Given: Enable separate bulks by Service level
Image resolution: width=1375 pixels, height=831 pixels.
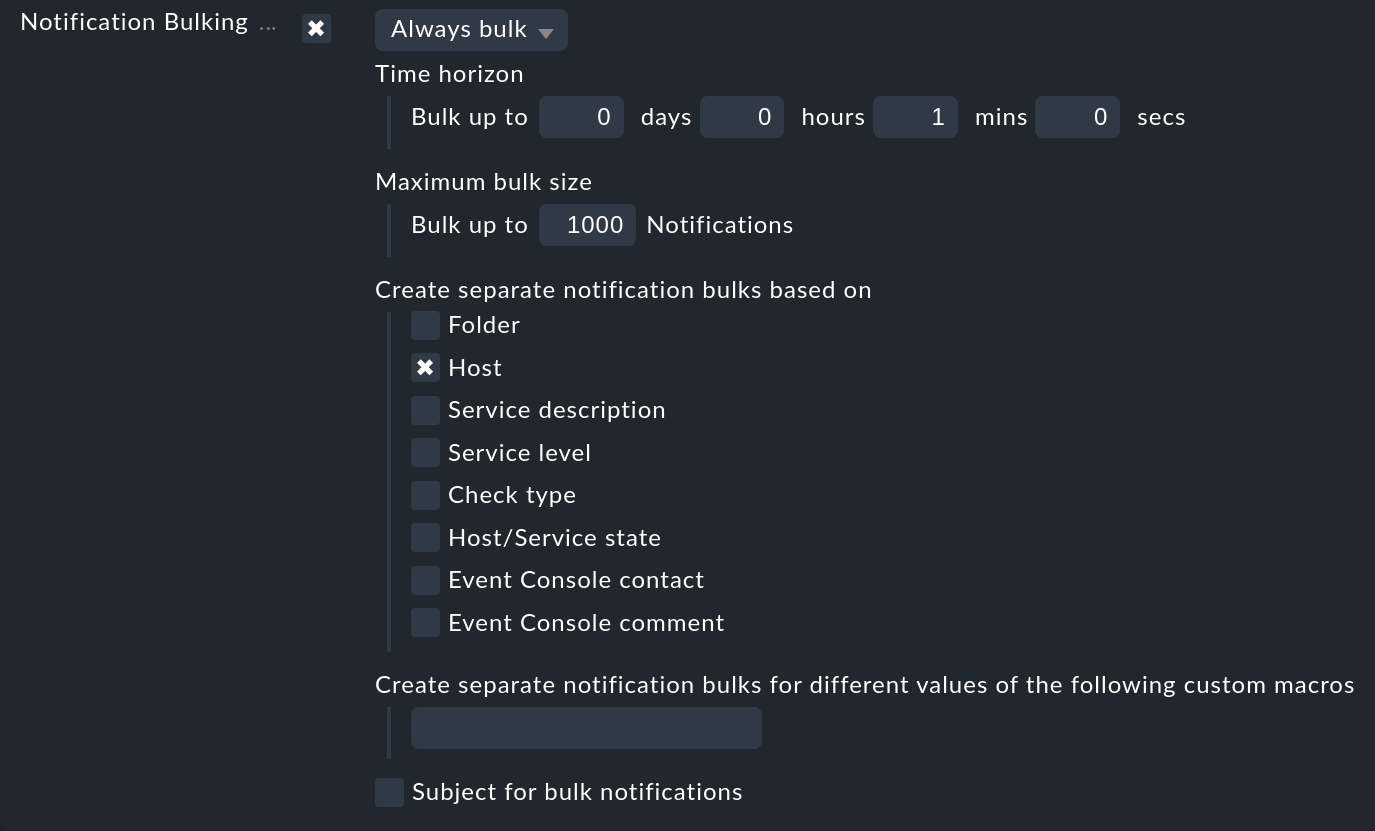Looking at the screenshot, I should 425,452.
